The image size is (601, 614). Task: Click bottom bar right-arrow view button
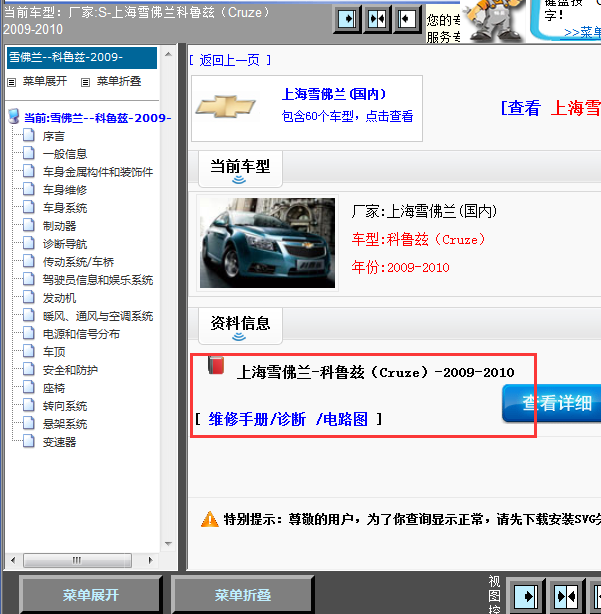(x=526, y=596)
